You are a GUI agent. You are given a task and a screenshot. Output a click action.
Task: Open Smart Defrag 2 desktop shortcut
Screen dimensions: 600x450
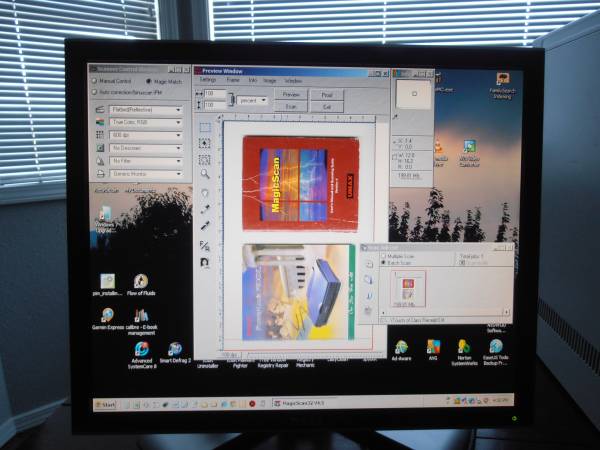(x=175, y=349)
